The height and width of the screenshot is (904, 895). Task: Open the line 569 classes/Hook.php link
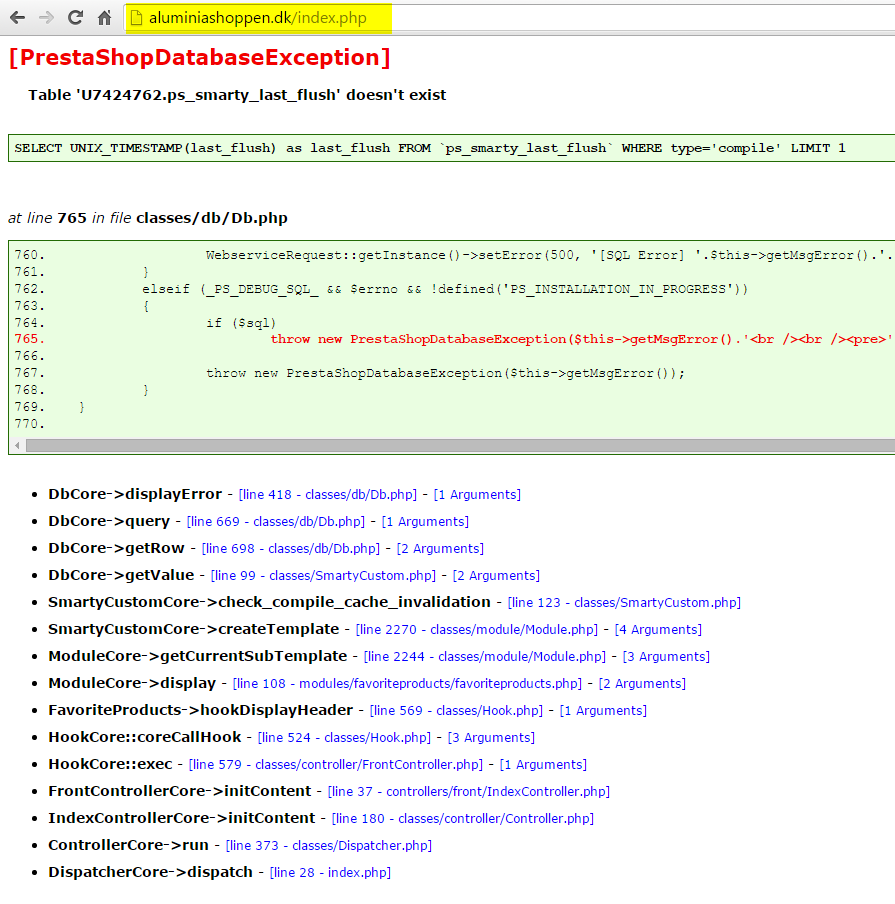tap(456, 711)
